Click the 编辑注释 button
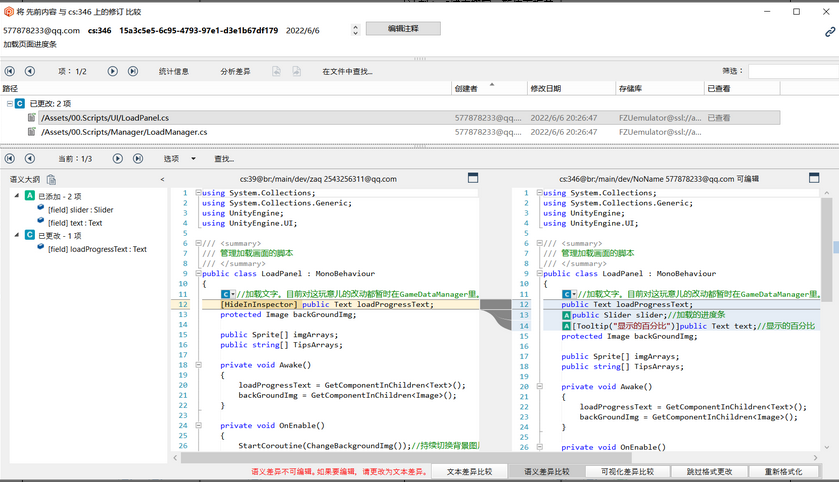Screen dimensions: 839x482 coord(402,29)
